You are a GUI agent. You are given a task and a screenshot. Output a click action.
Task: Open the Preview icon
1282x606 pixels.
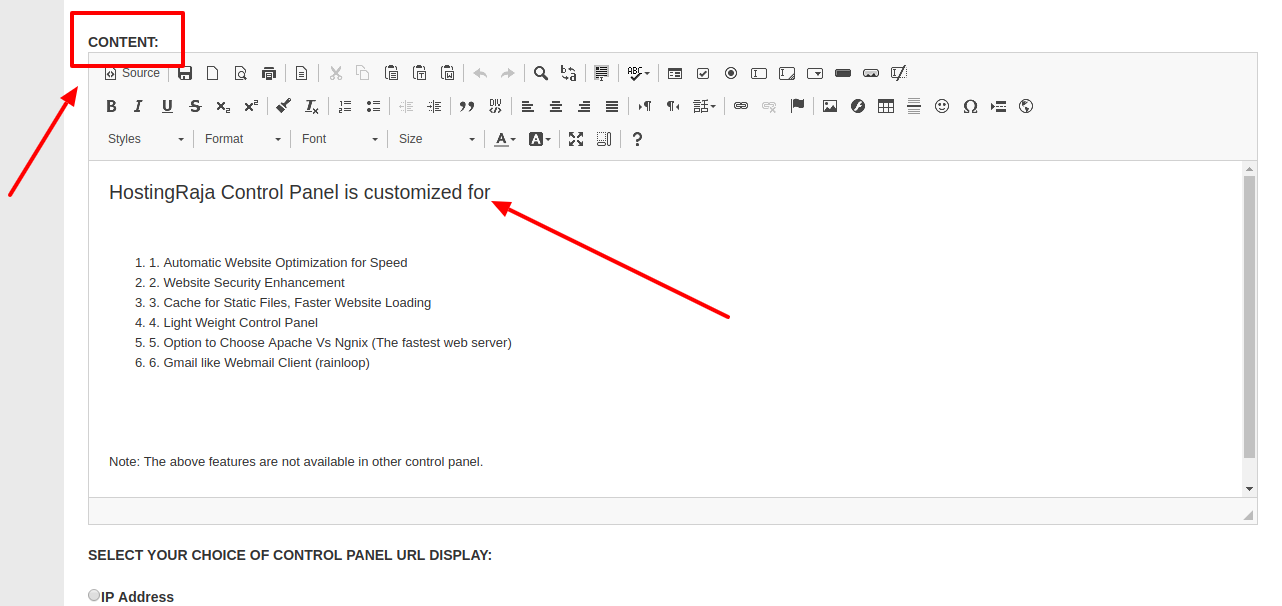tap(241, 73)
